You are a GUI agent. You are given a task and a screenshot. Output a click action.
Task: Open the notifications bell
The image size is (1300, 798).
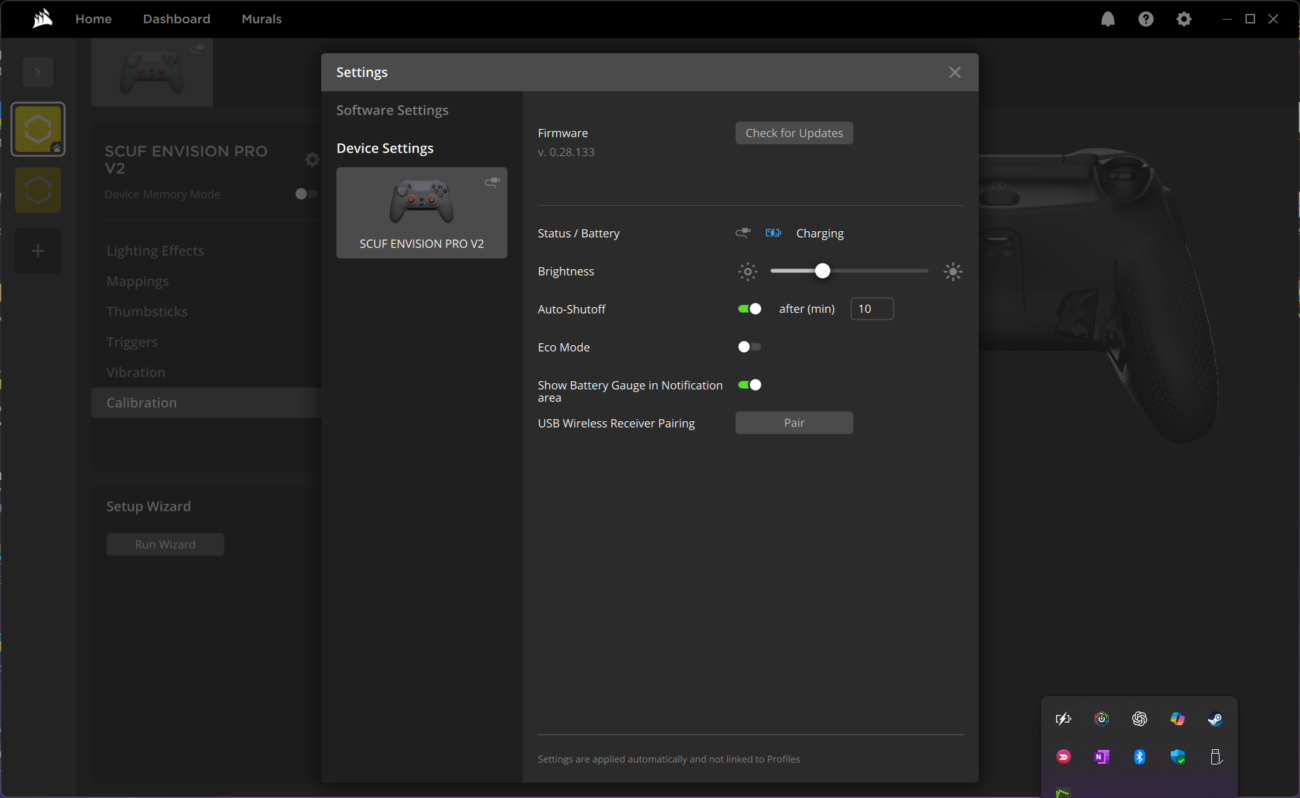pos(1108,19)
